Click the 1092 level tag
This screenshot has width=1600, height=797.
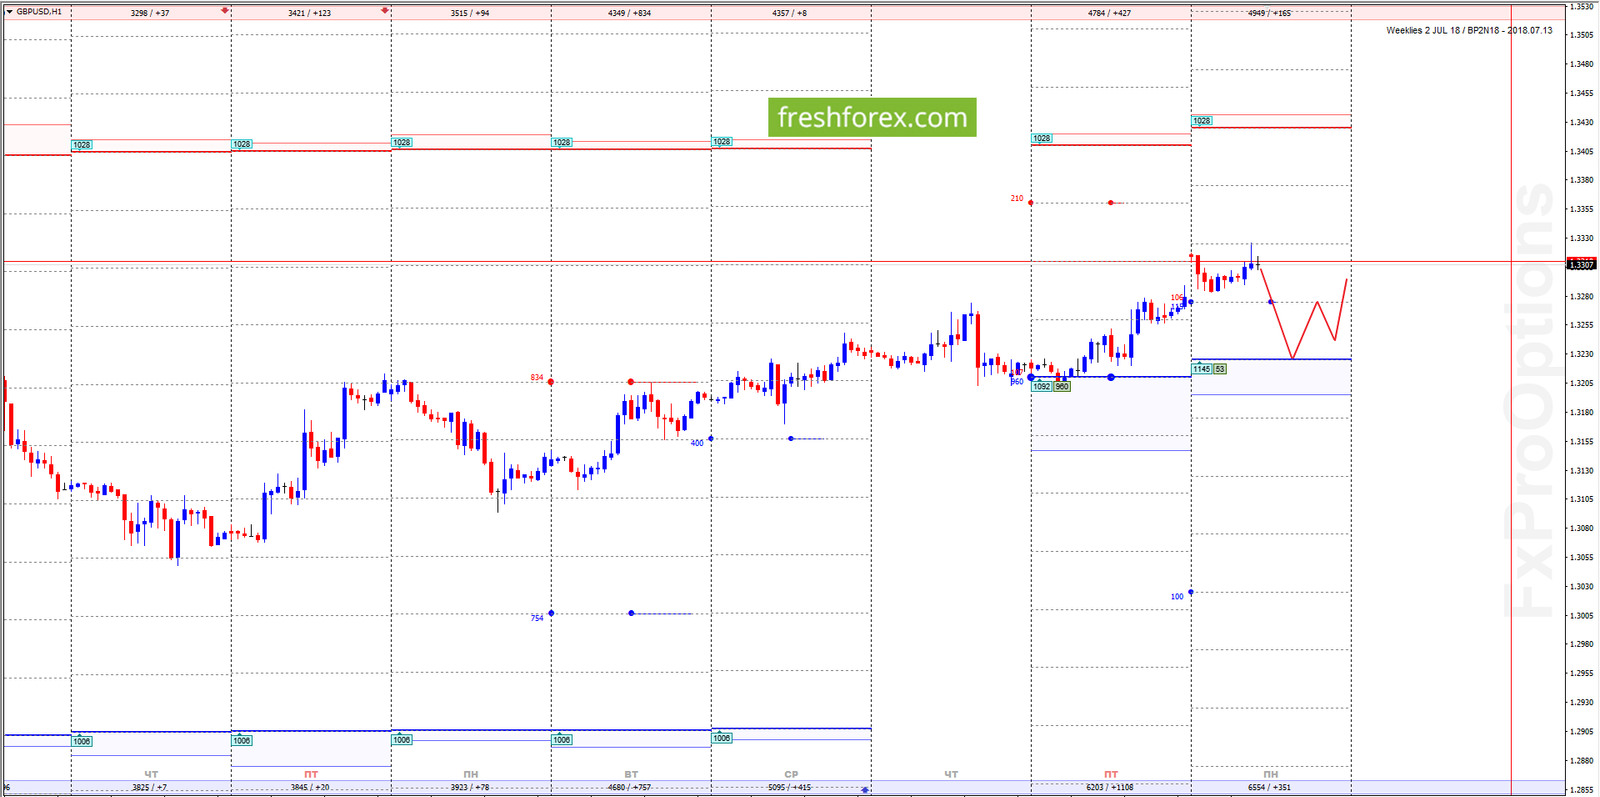coord(1042,386)
